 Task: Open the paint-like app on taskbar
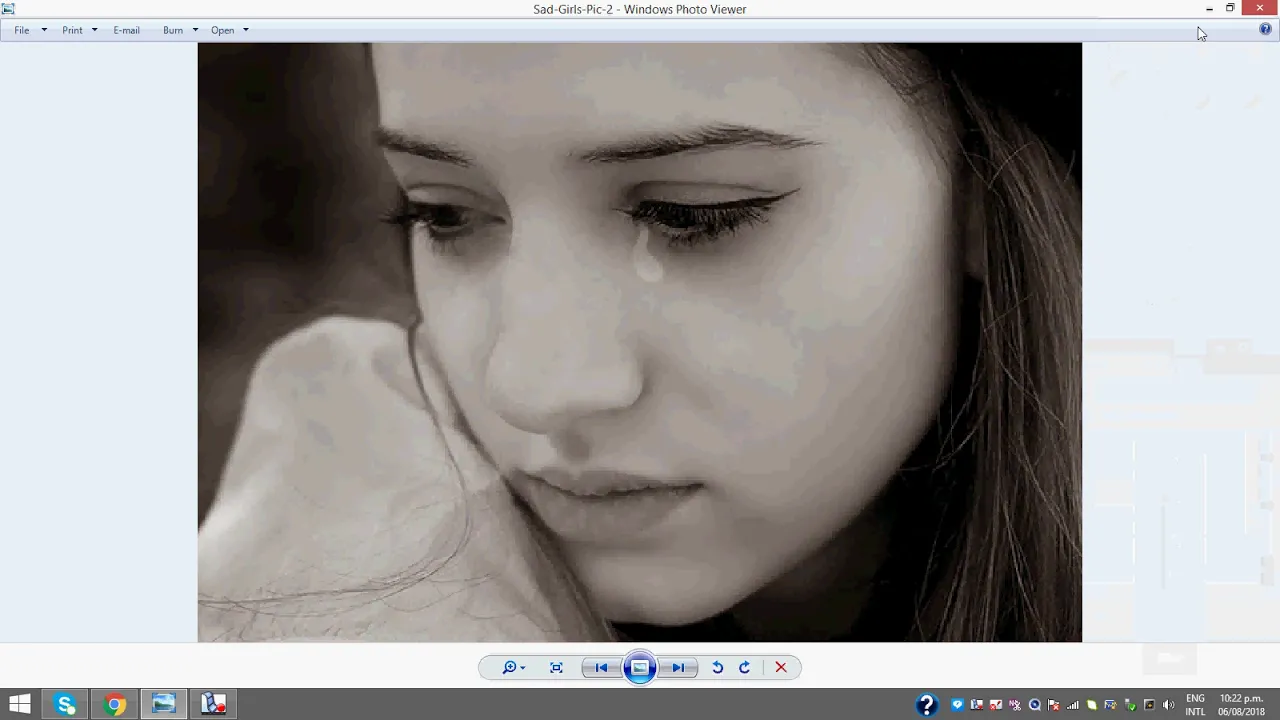(x=213, y=704)
